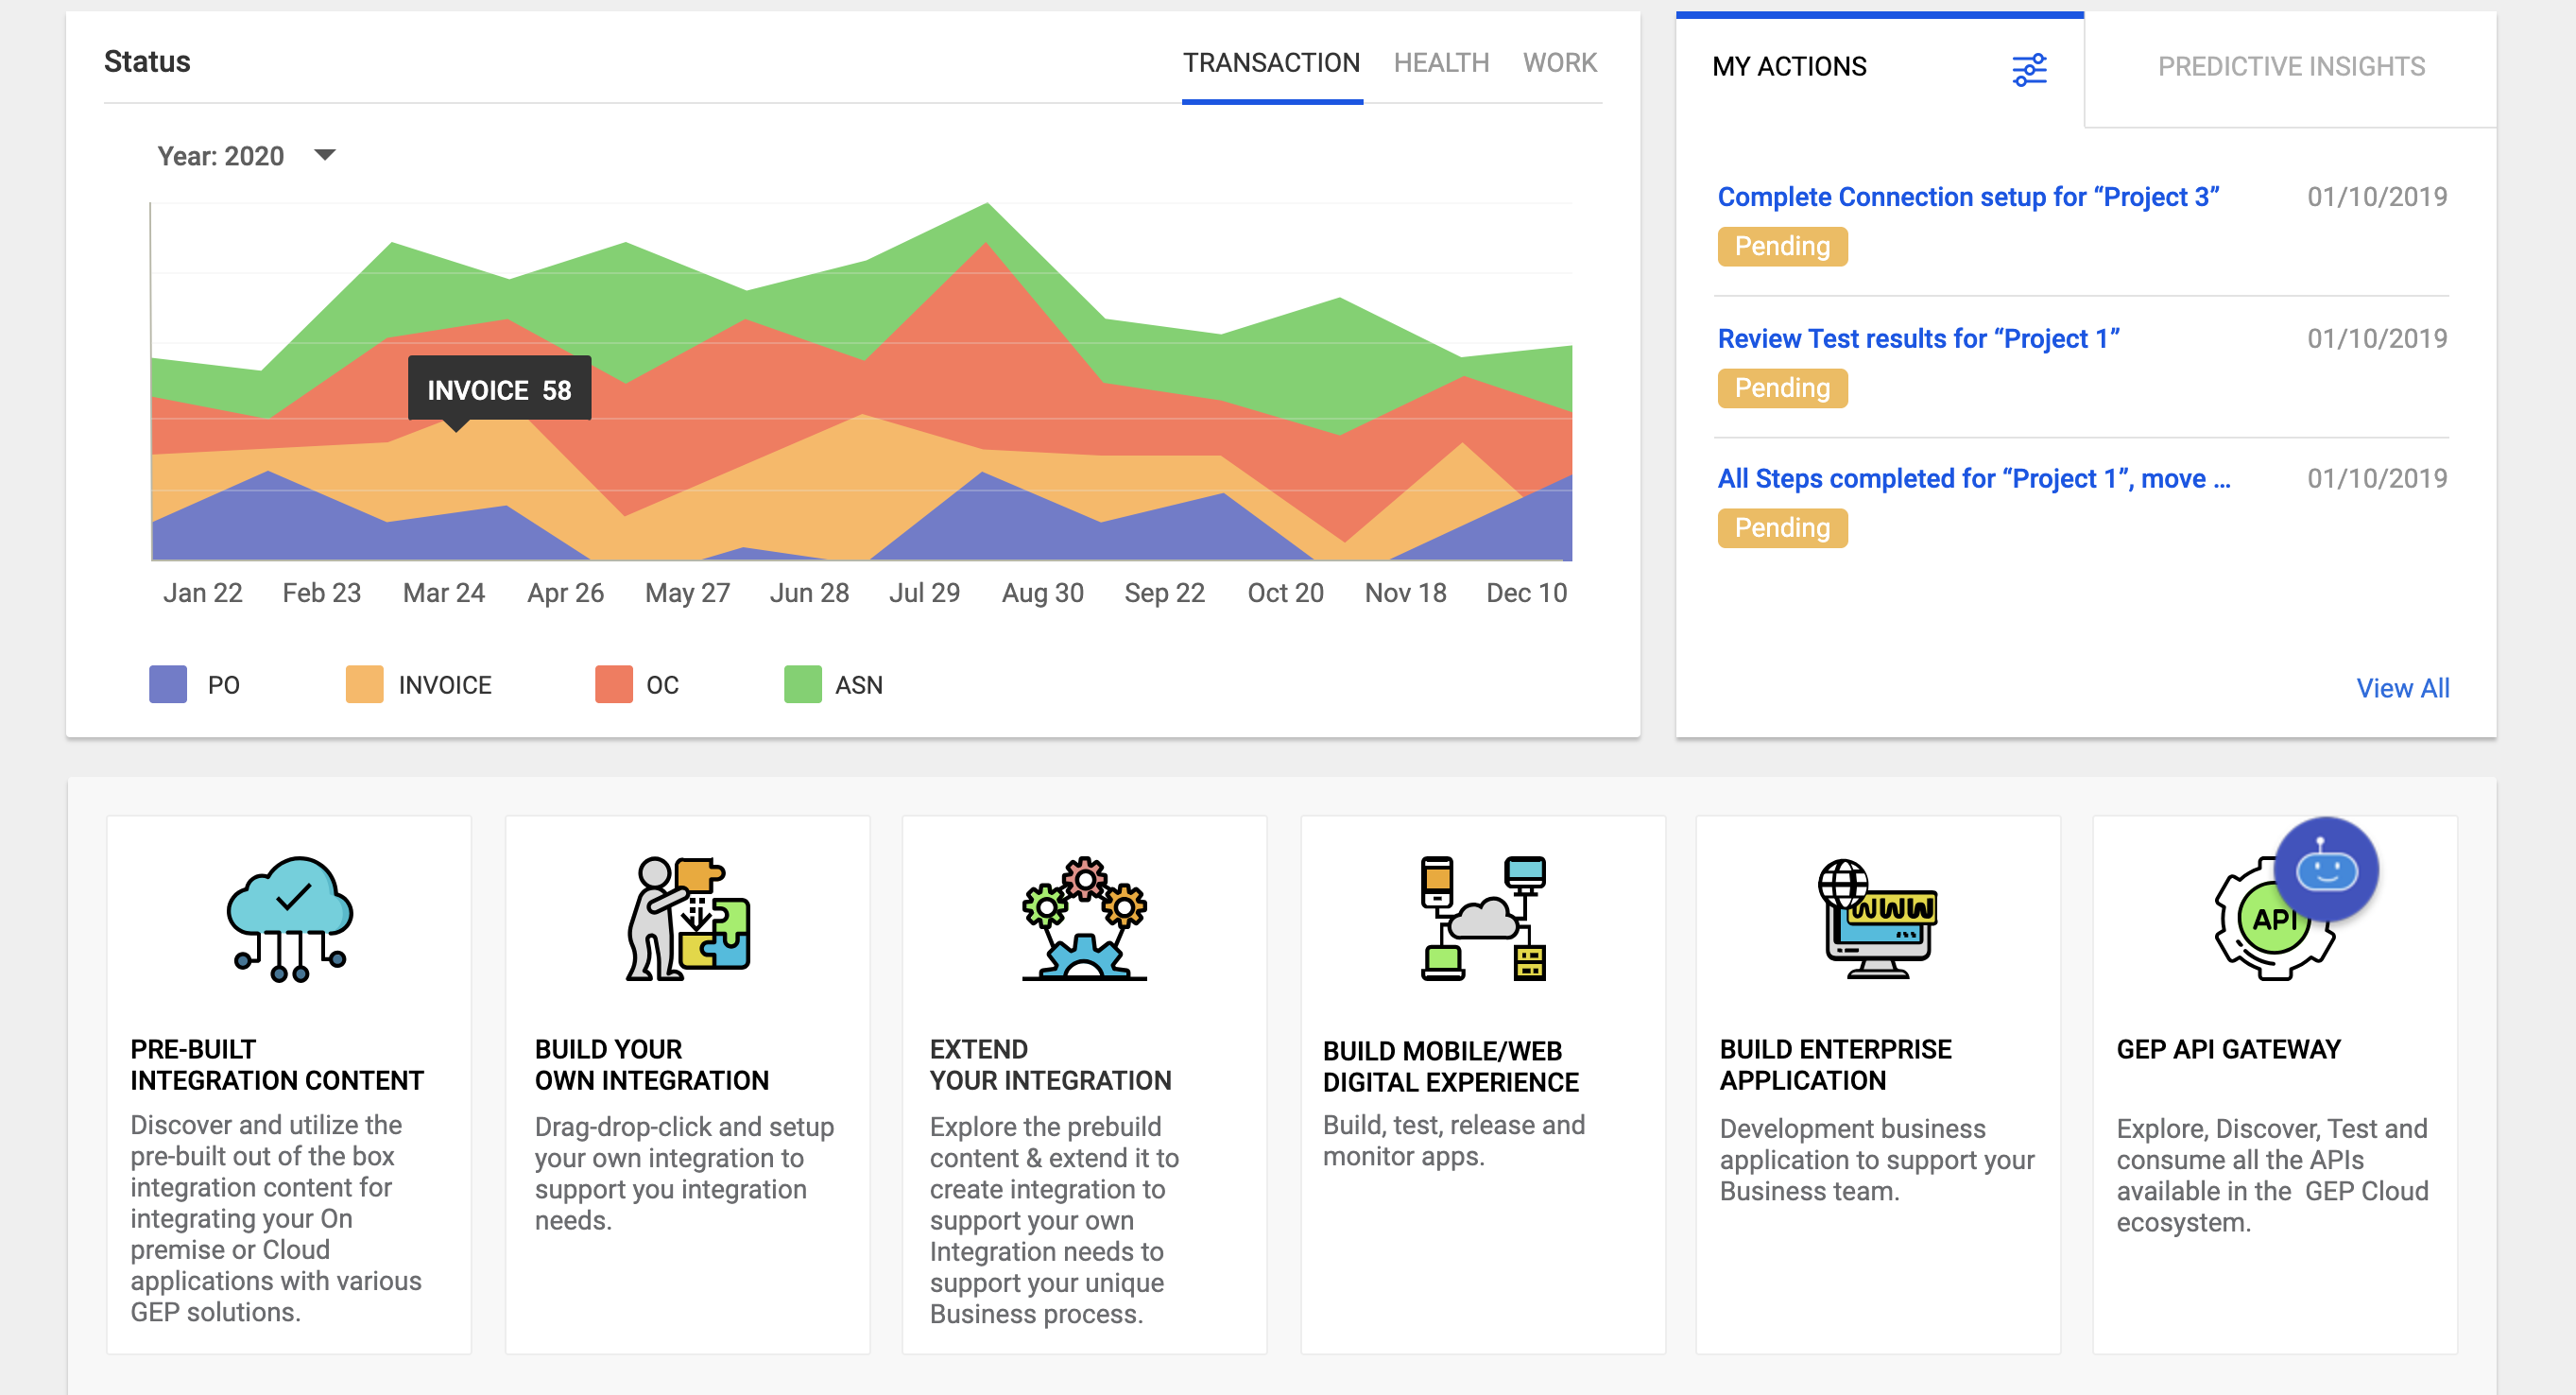
Task: Click the Build Mobile/Web devices cloud icon
Action: tap(1482, 918)
